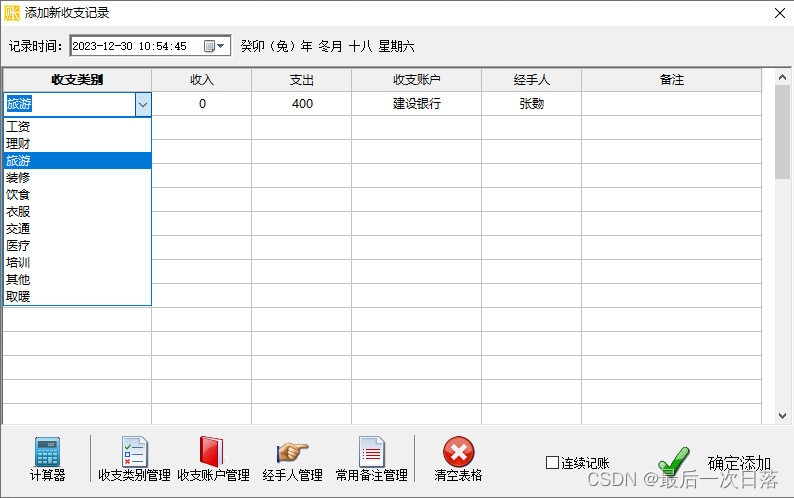Click the vertical scrollbar thumb
Viewport: 794px width, 498px height.
[782, 132]
